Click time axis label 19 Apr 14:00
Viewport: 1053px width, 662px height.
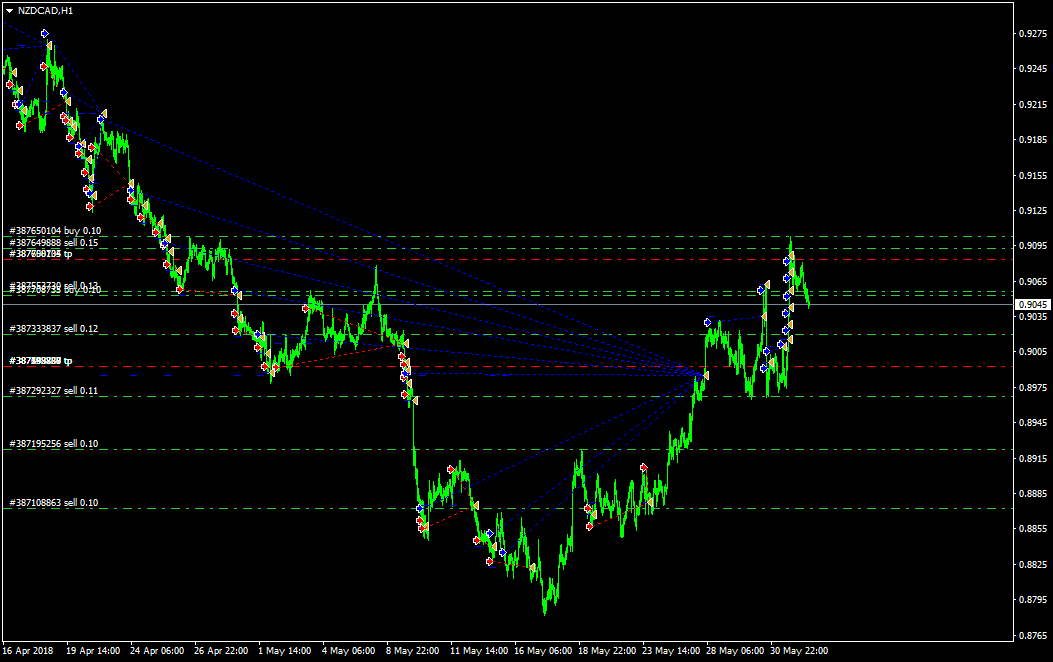click(93, 651)
